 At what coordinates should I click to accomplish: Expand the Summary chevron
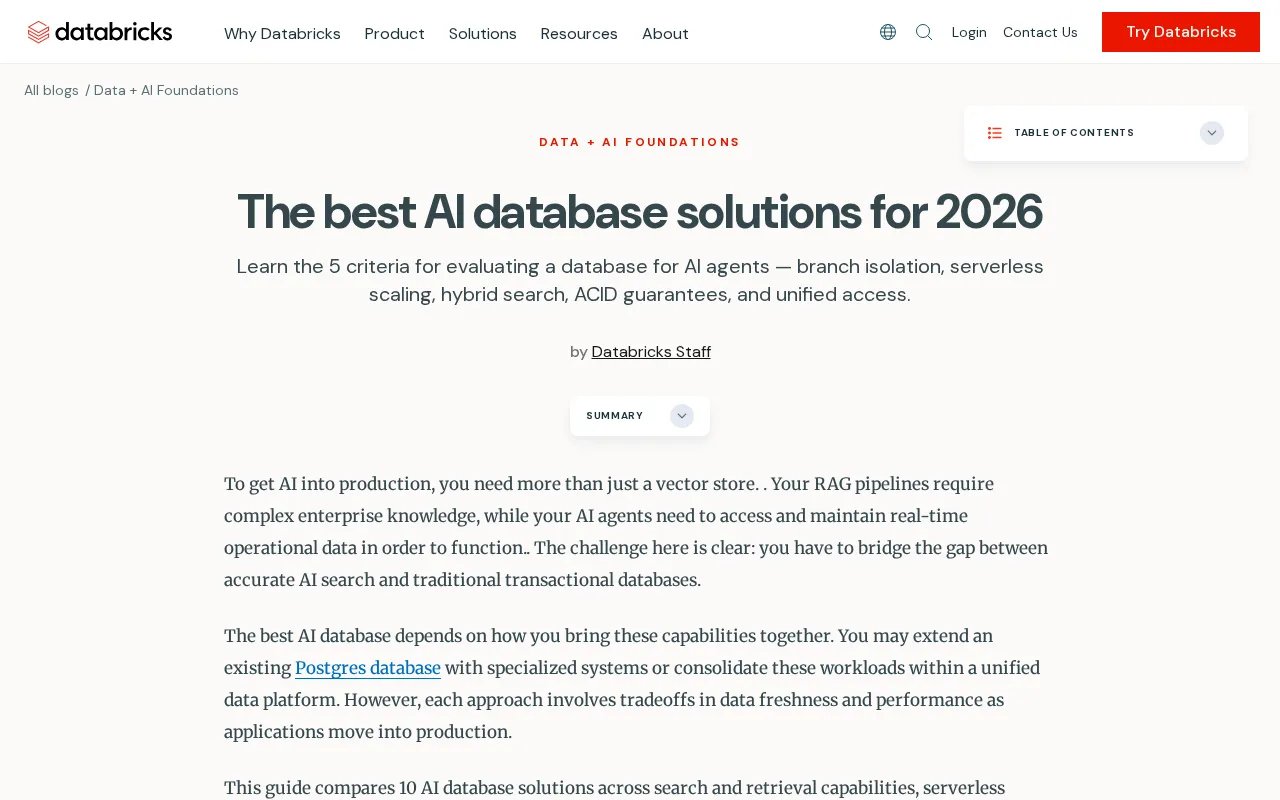pyautogui.click(x=682, y=416)
